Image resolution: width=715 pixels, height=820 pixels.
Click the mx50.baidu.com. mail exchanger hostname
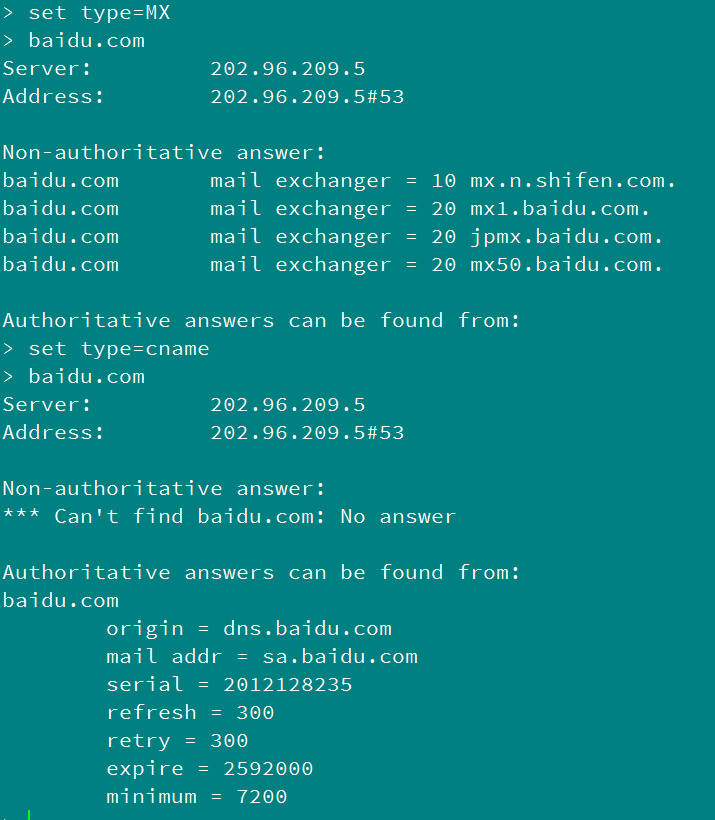pos(567,265)
